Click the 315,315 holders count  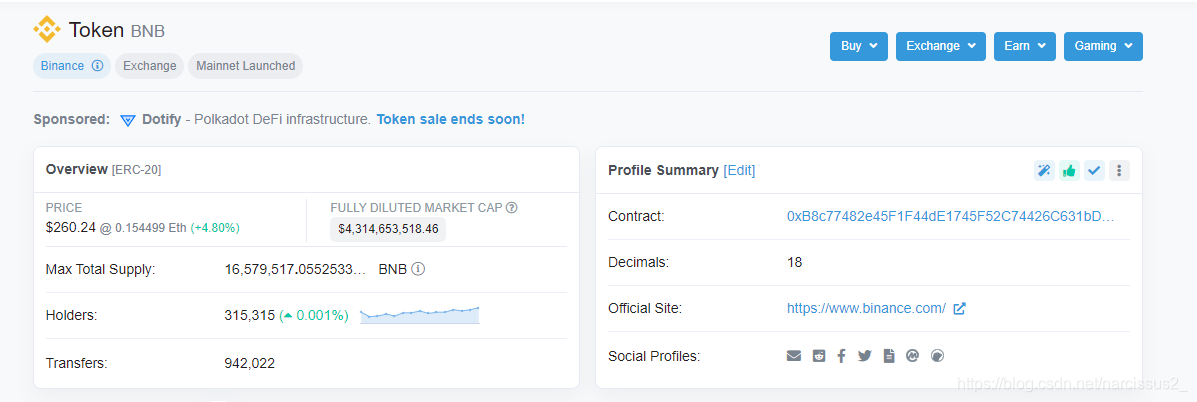point(250,316)
